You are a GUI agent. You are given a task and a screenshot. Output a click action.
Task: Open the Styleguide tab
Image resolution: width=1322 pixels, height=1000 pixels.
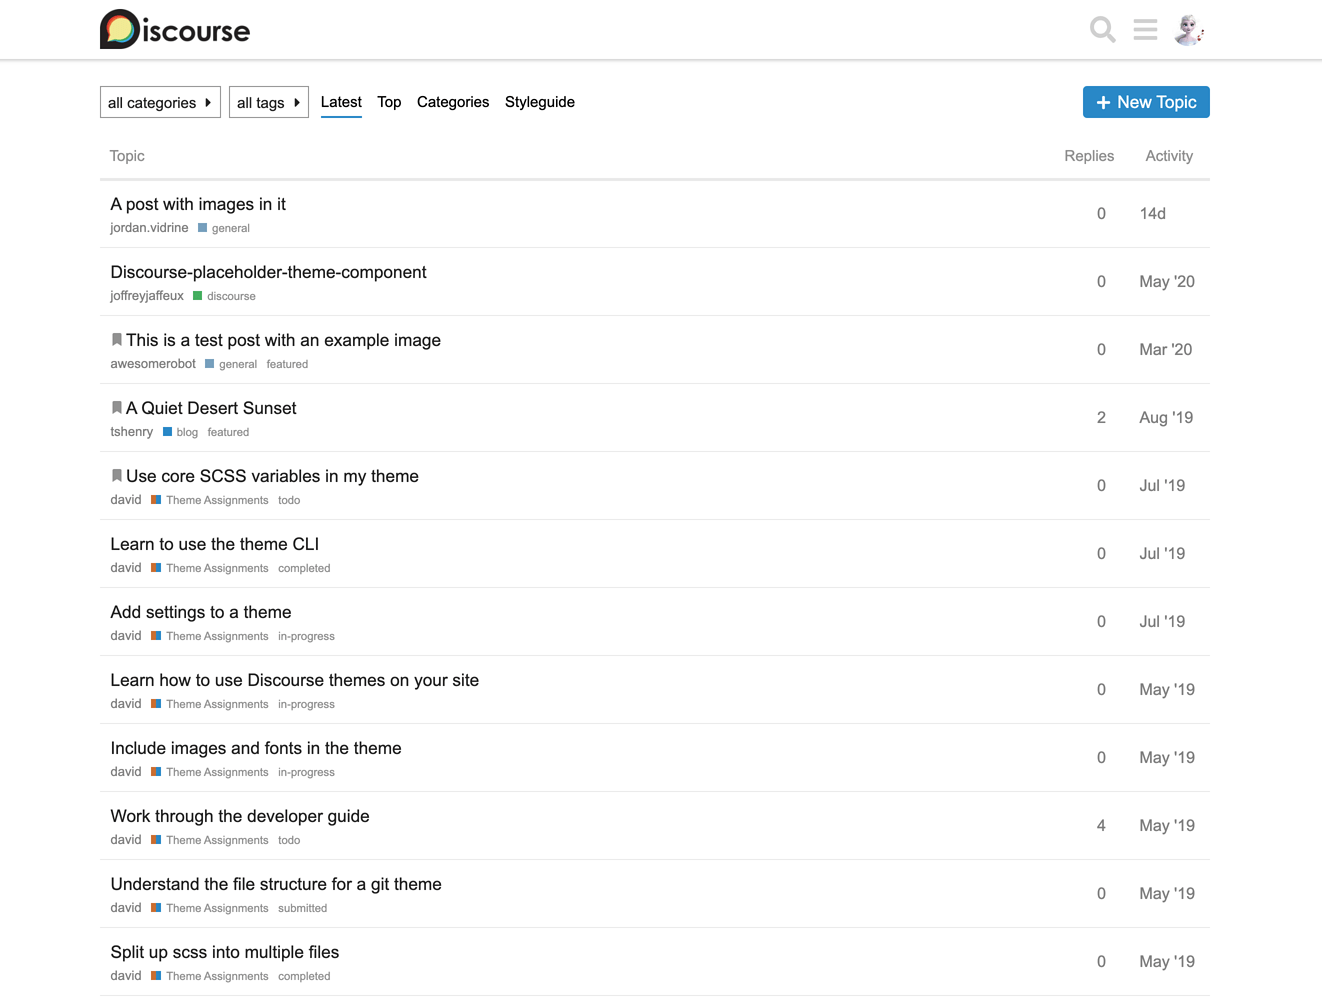[x=539, y=102]
